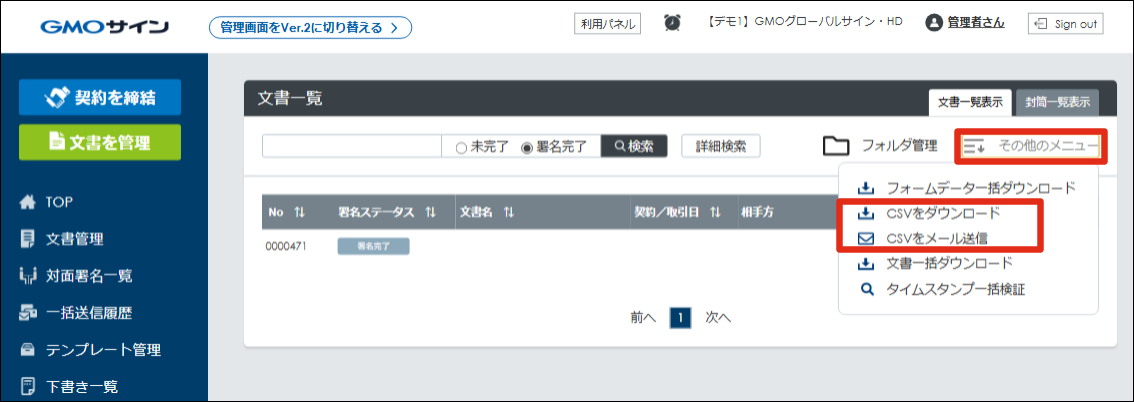Click the テンプレート管理 sidebar icon
The height and width of the screenshot is (402, 1134).
[x=28, y=350]
